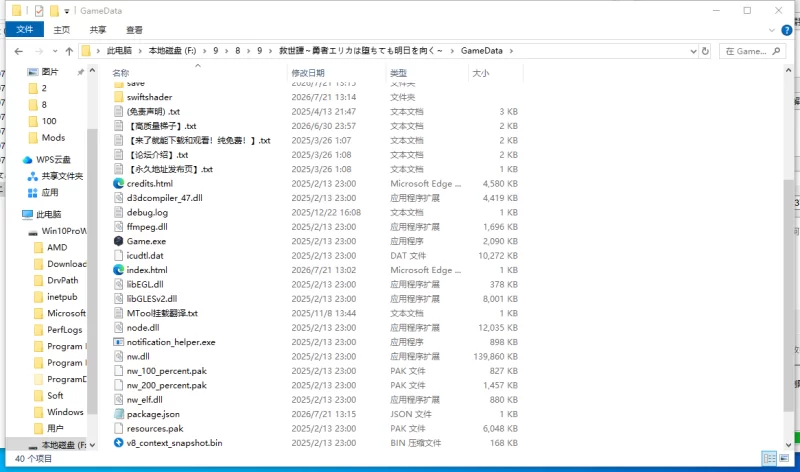Image resolution: width=800 pixels, height=472 pixels.
Task: Select the GameData breadcrumb segment
Action: coord(482,51)
